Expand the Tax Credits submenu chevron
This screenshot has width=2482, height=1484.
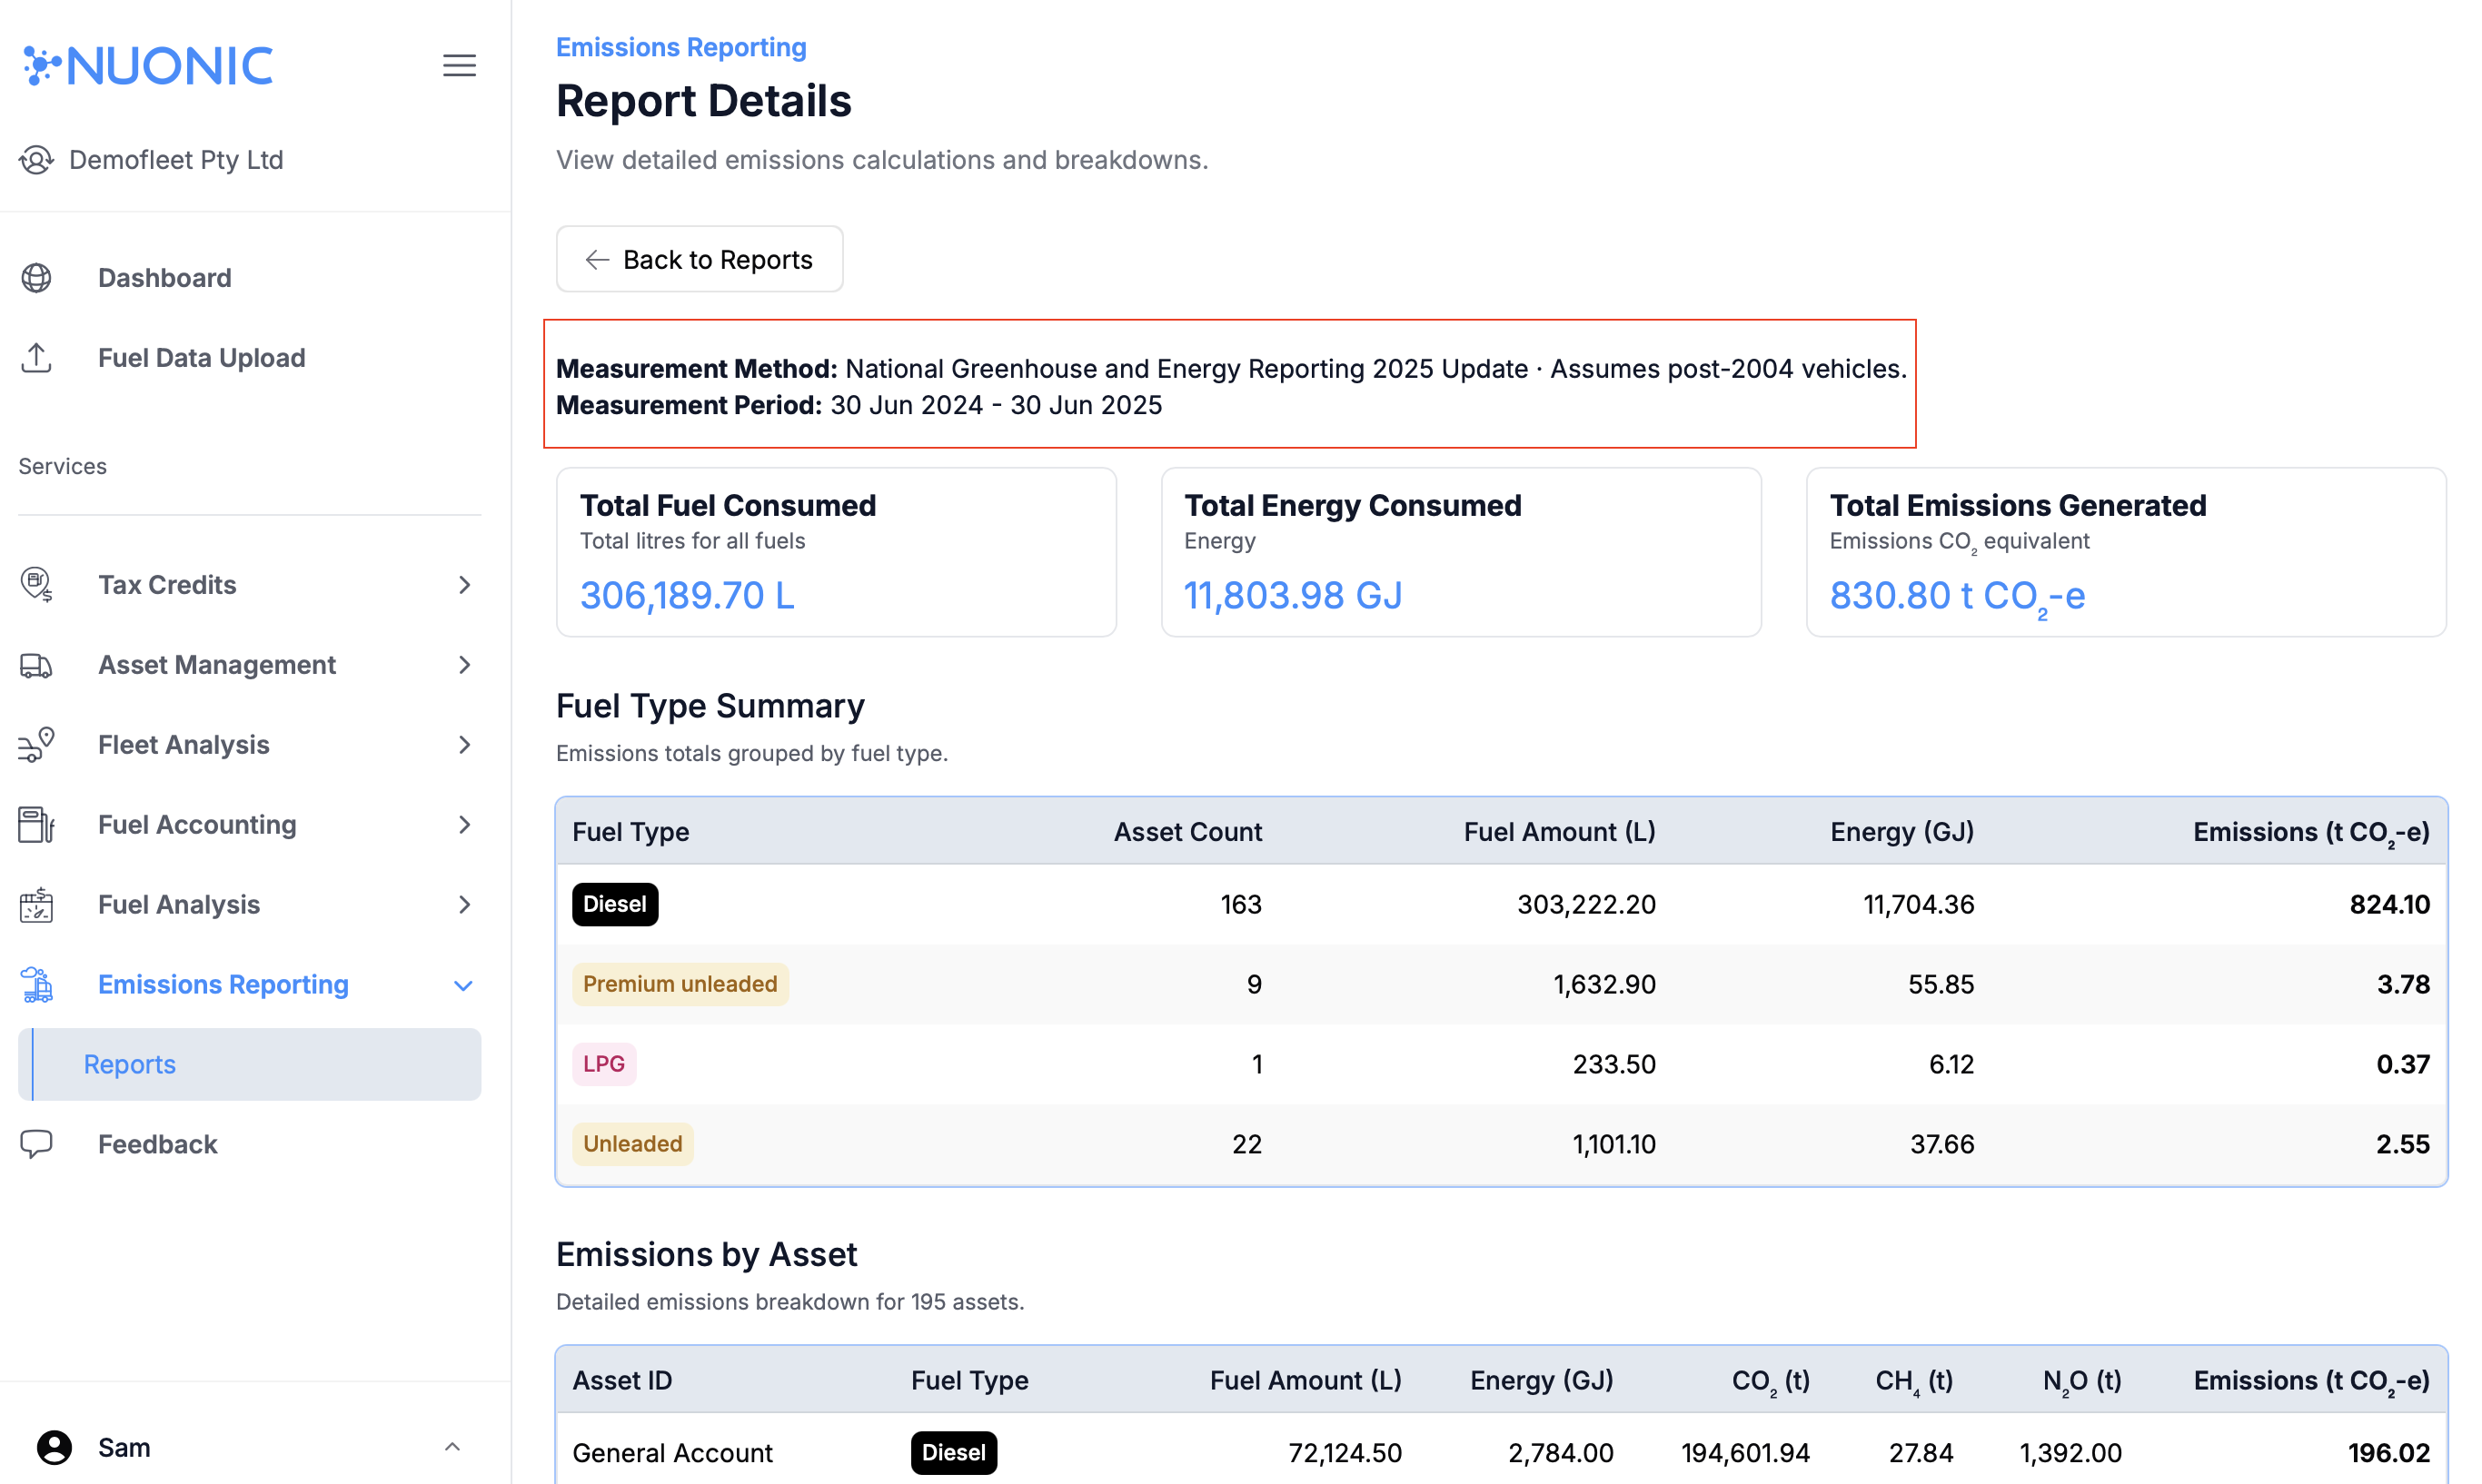point(463,585)
